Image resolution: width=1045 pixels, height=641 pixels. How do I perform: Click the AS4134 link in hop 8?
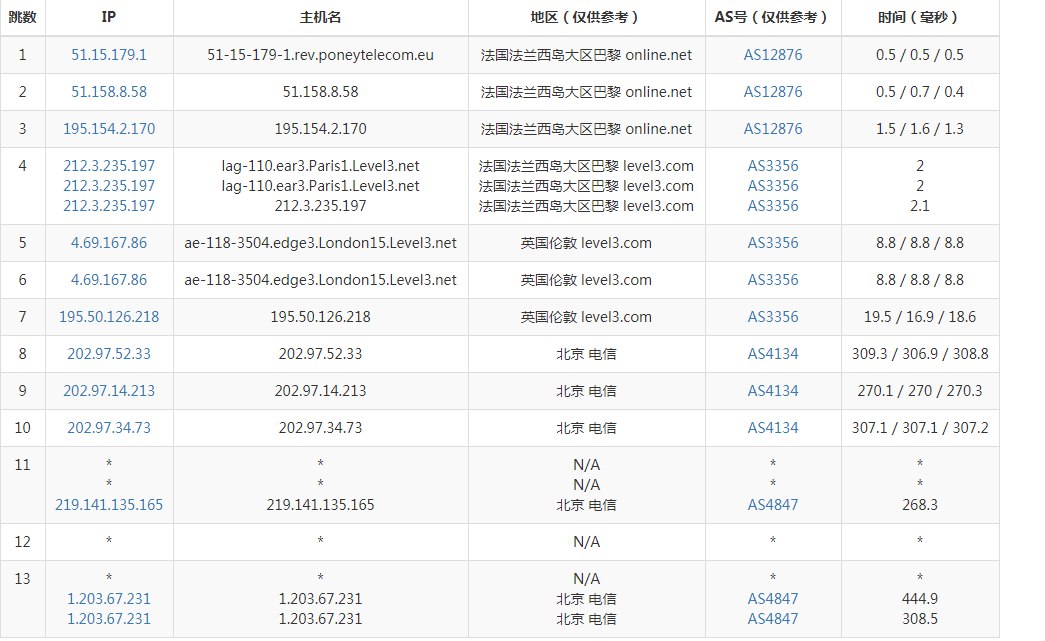click(772, 354)
